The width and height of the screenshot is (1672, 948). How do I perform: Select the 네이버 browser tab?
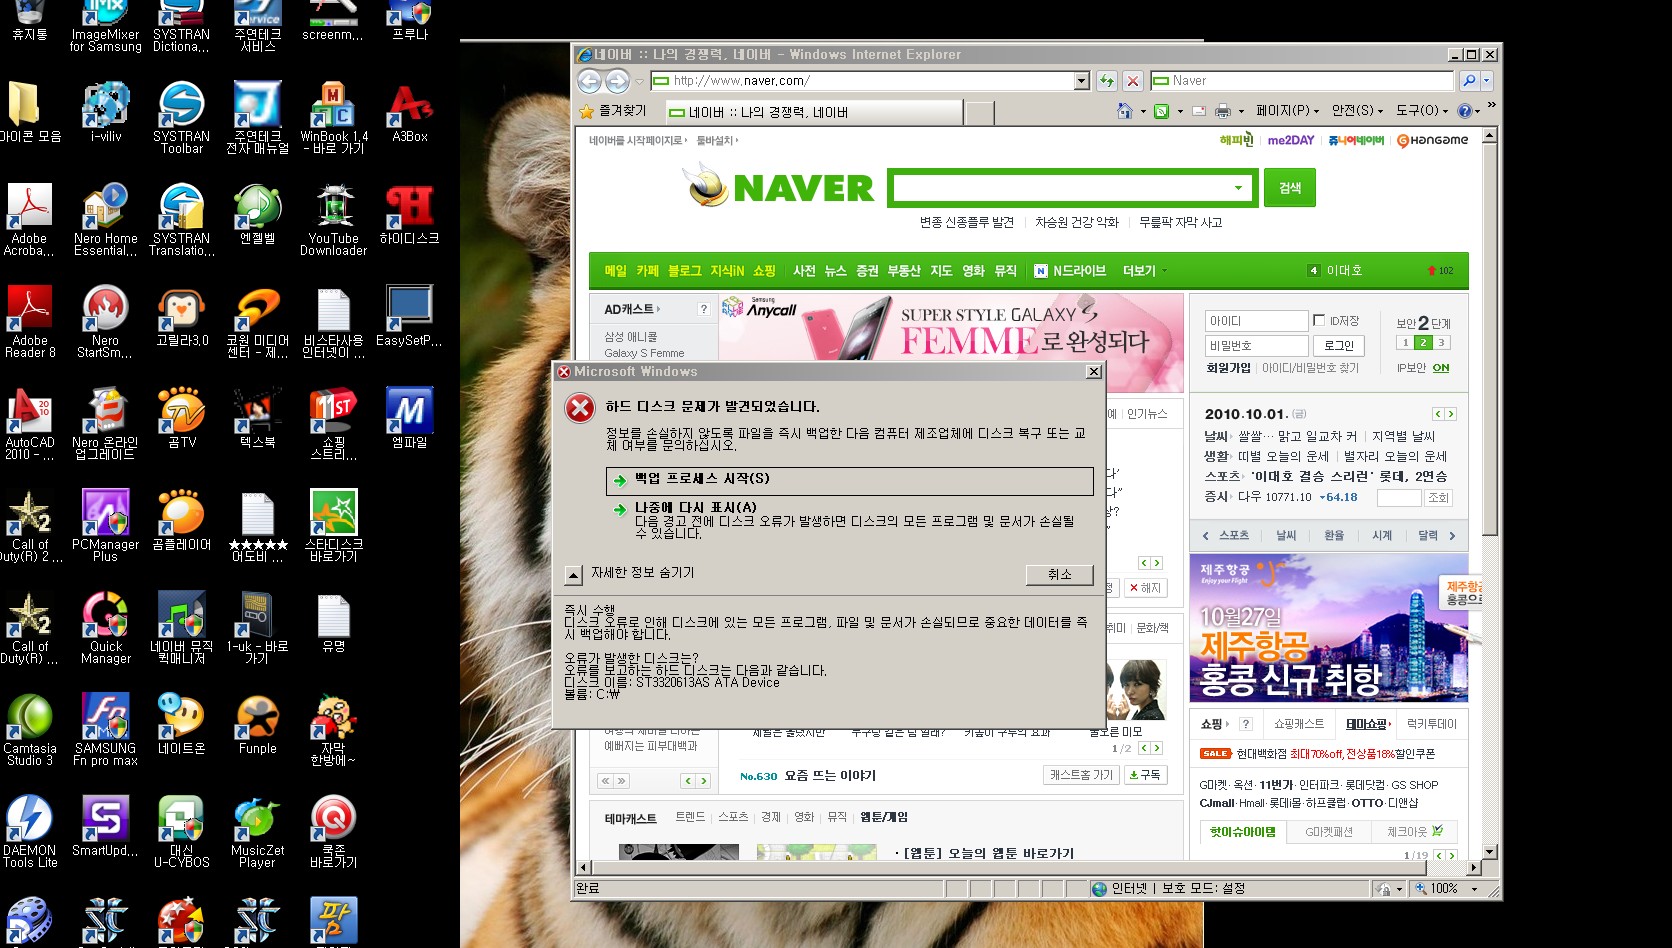814,112
